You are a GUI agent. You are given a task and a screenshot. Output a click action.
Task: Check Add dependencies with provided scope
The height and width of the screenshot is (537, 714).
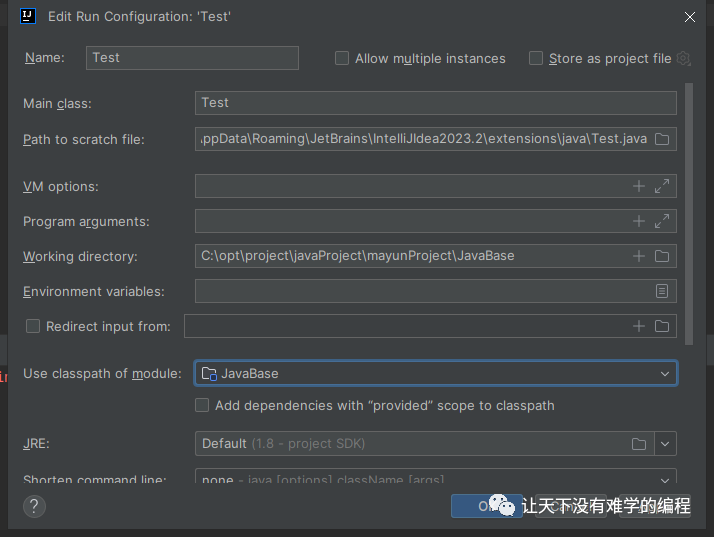pyautogui.click(x=202, y=405)
